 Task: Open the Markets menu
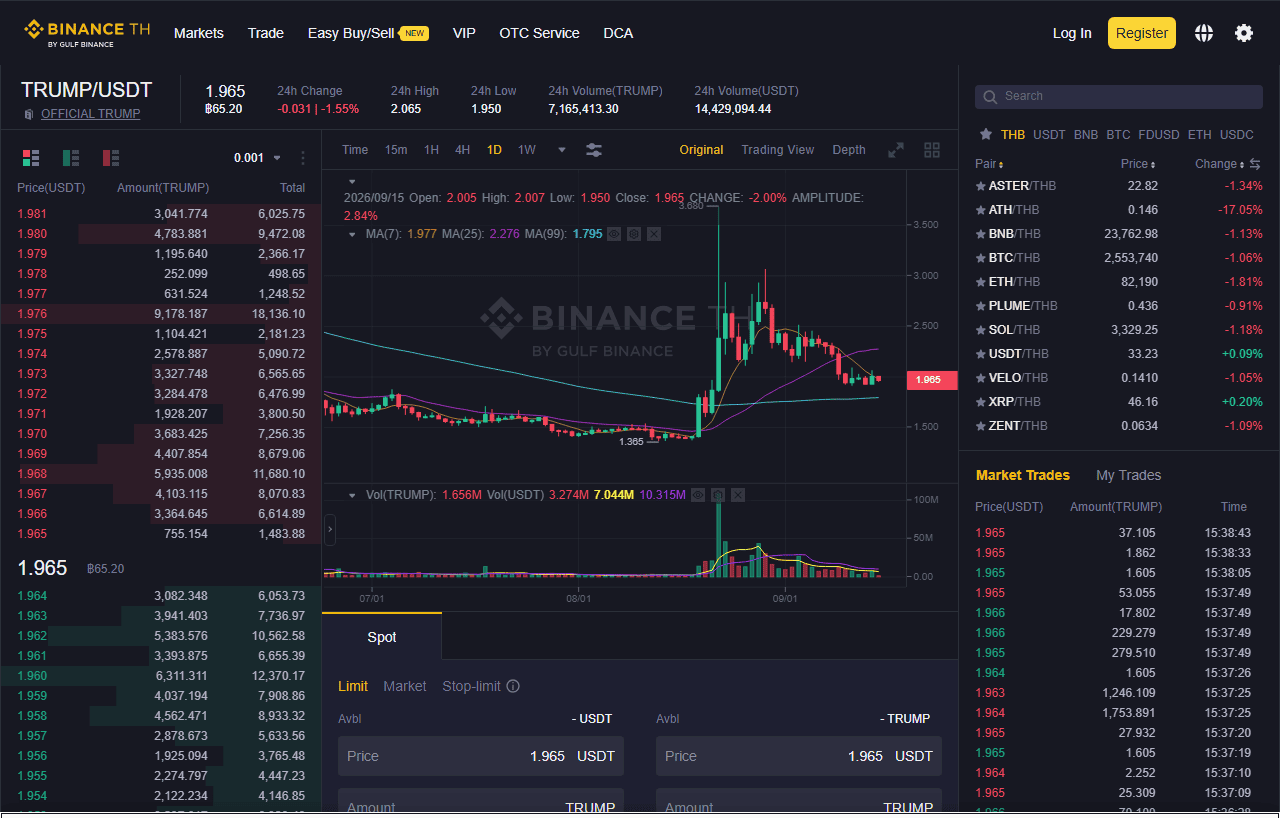[199, 33]
